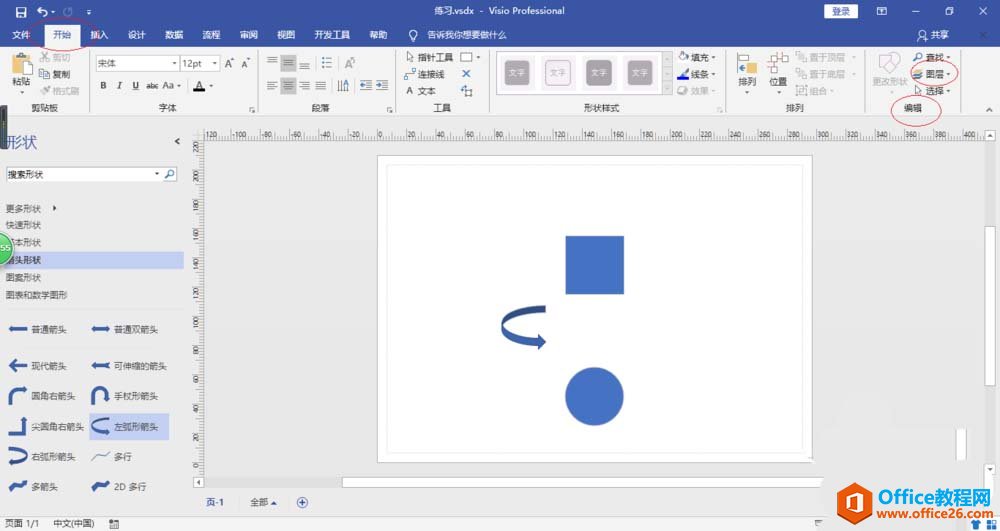Screen dimensions: 1000x531
Task: Click the Share (共享) button
Action: (x=932, y=34)
